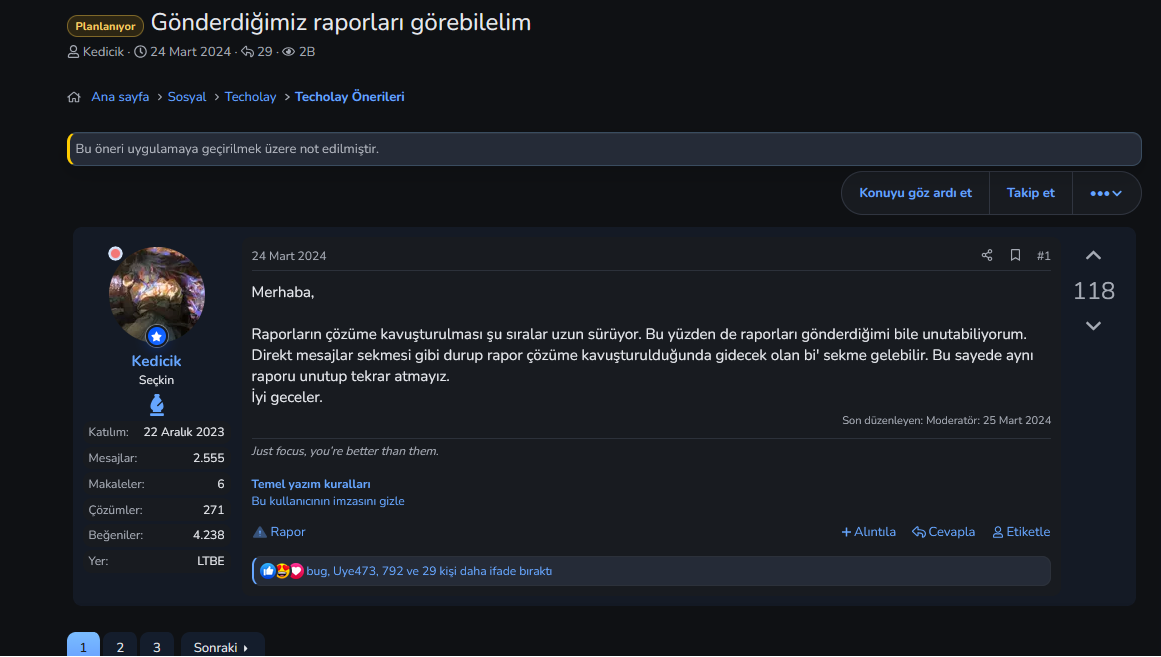Click Alıntıla to quote the post

pos(869,532)
